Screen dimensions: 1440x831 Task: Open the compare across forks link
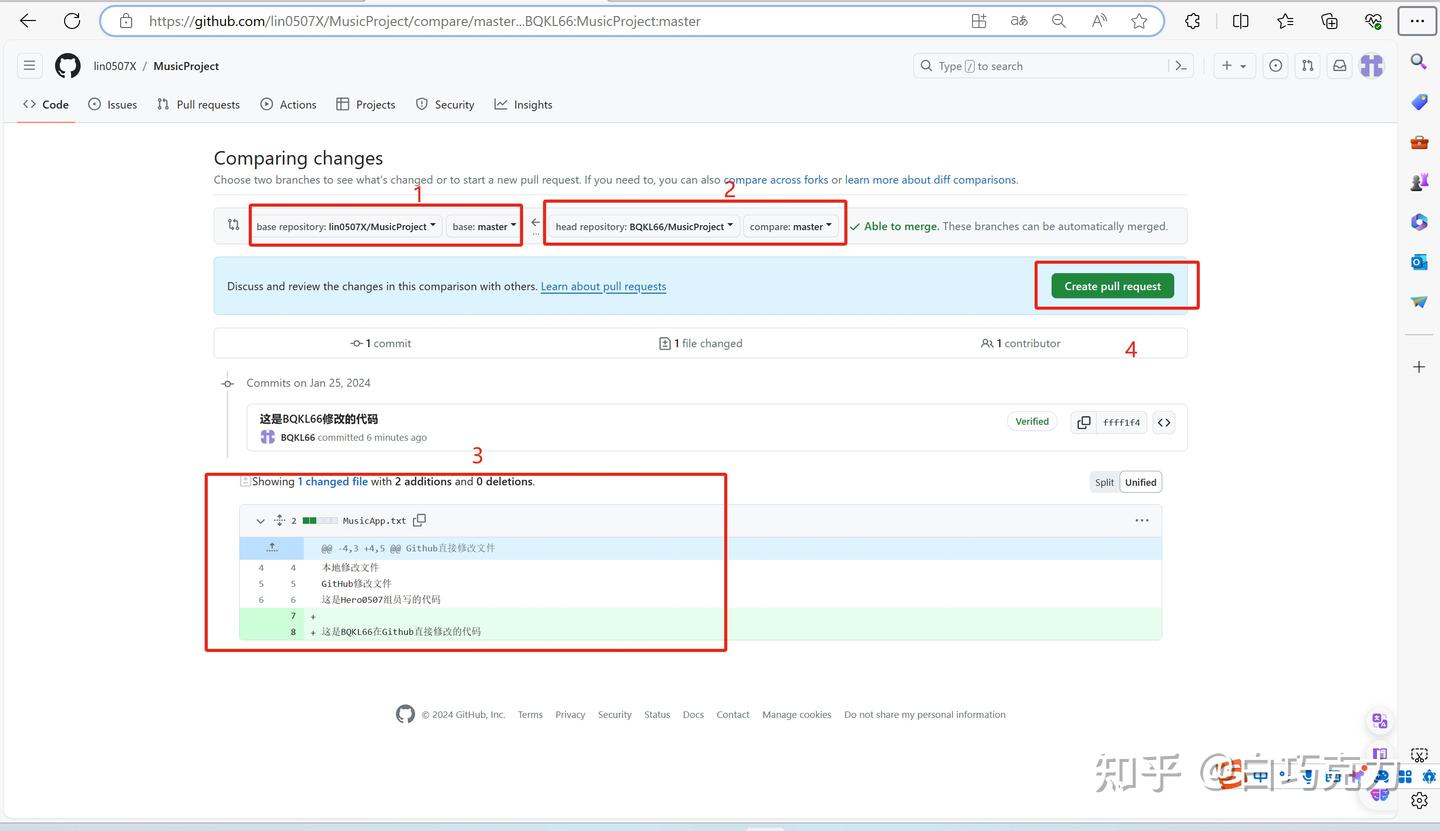coord(777,179)
